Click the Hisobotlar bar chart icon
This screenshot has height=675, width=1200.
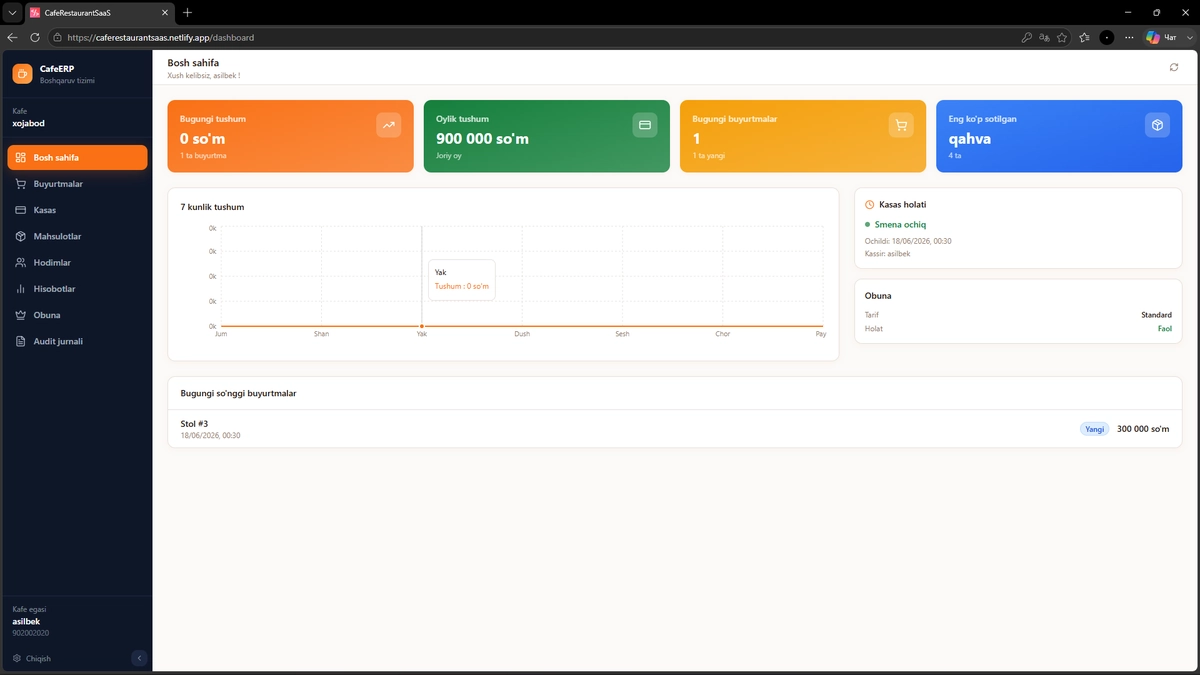(x=21, y=289)
